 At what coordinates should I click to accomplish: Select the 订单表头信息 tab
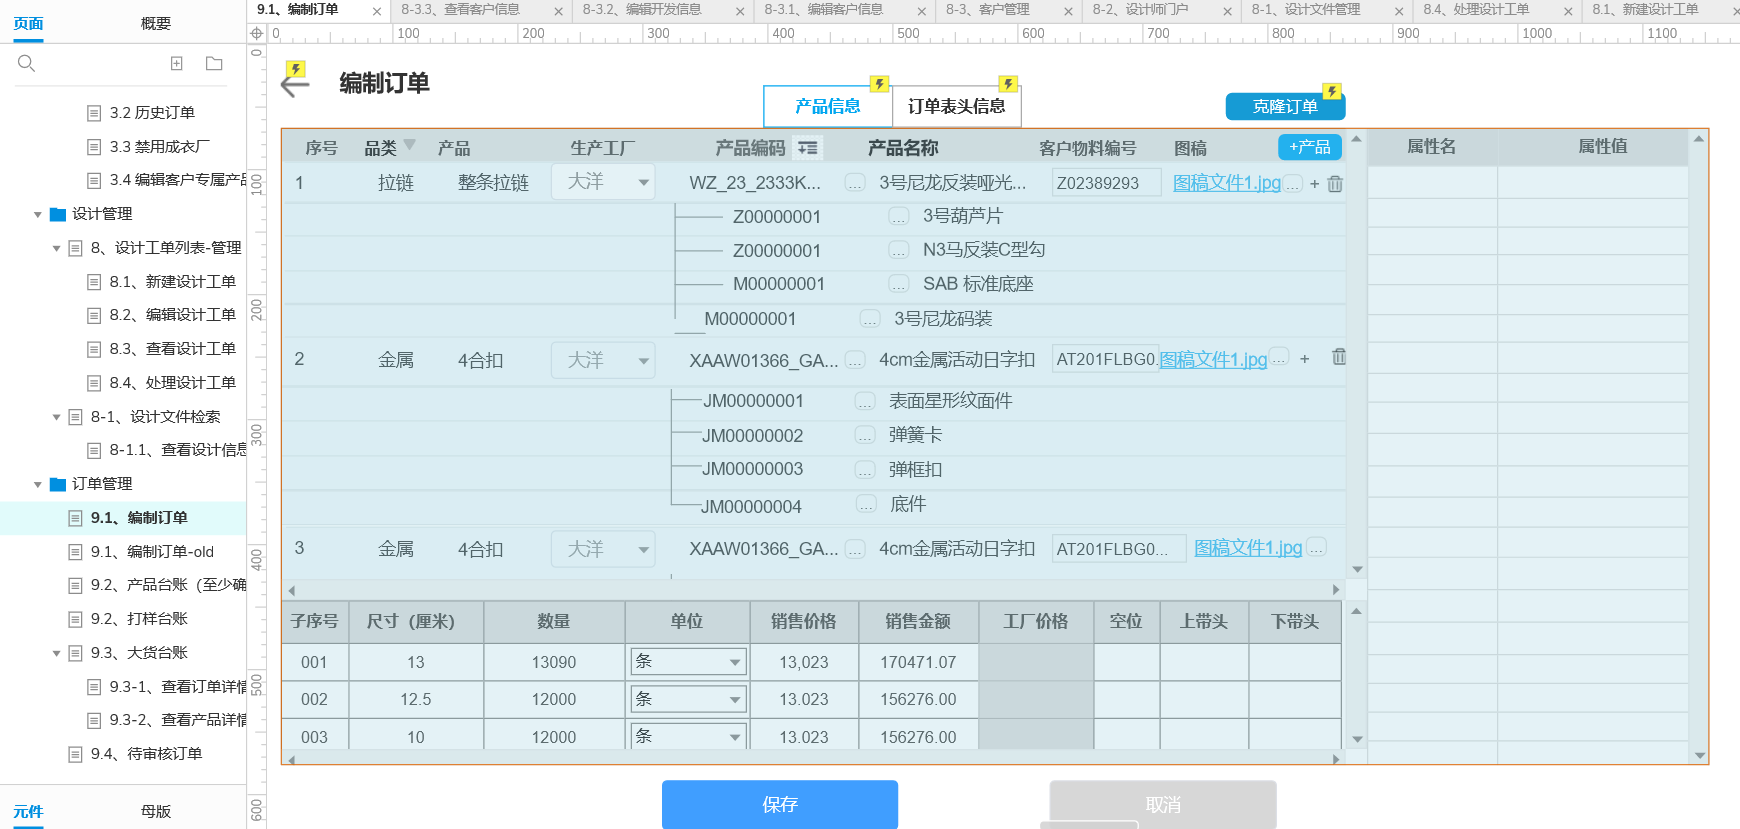(x=957, y=106)
